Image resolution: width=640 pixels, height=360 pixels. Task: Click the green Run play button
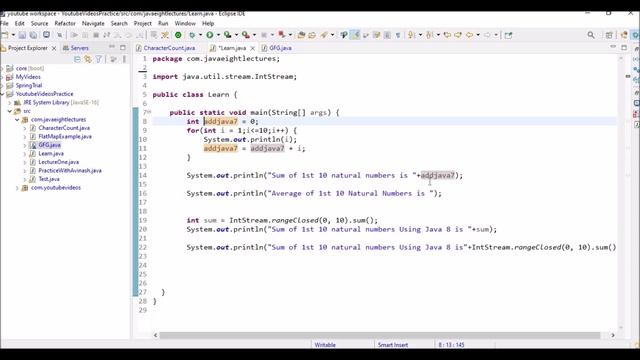click(210, 35)
